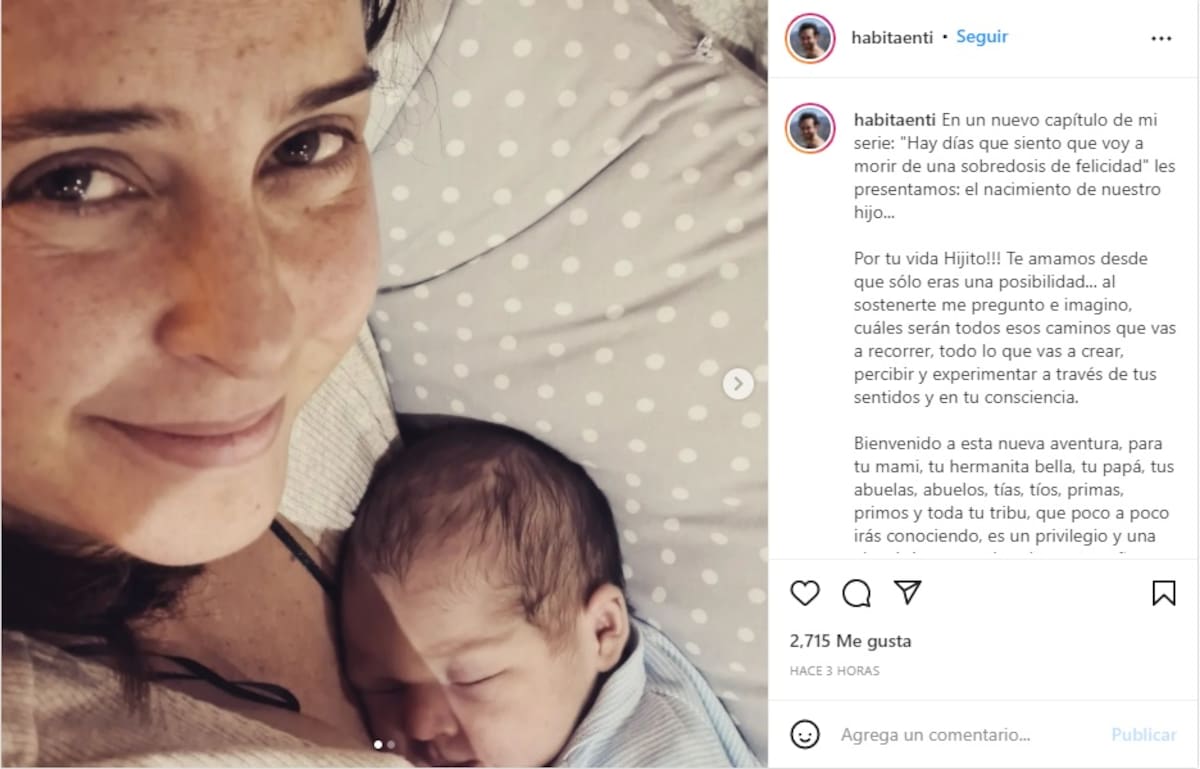1200x769 pixels.
Task: Share post using the paper plane icon
Action: point(907,592)
